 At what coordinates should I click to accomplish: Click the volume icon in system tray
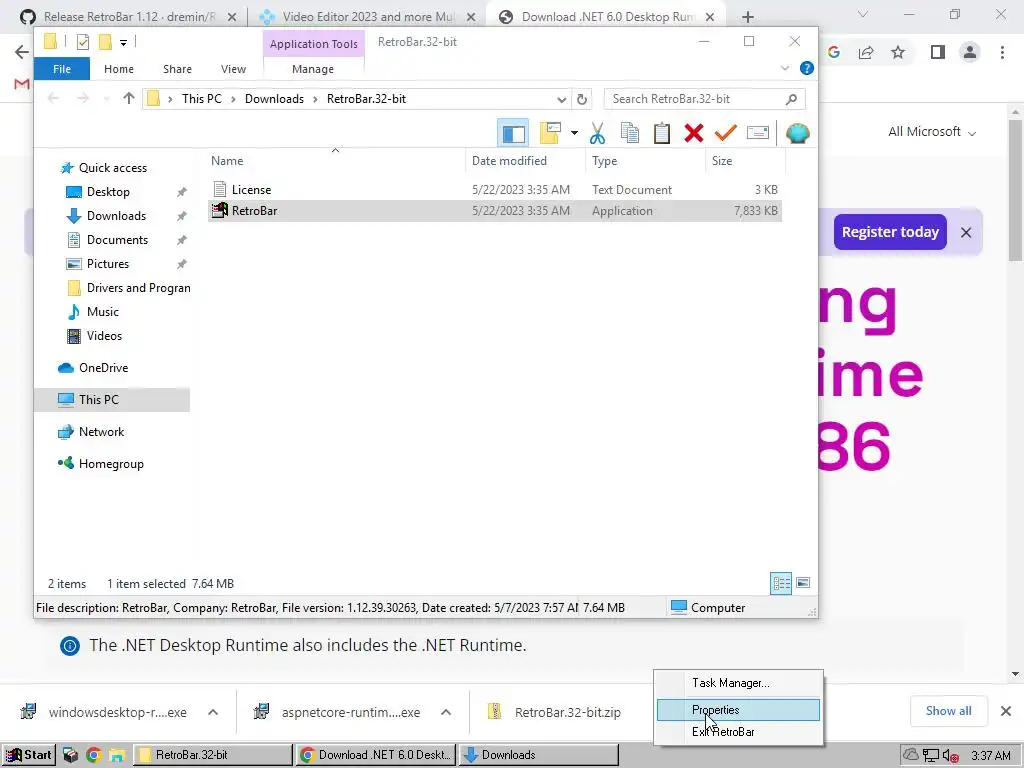[x=951, y=756]
